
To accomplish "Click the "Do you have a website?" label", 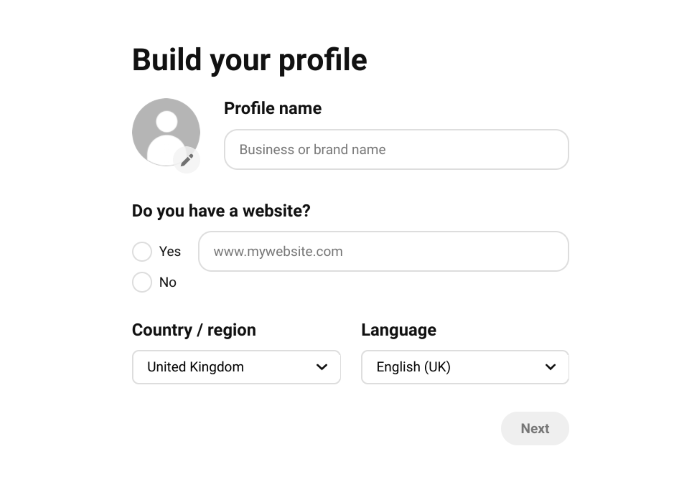I will coord(221,211).
